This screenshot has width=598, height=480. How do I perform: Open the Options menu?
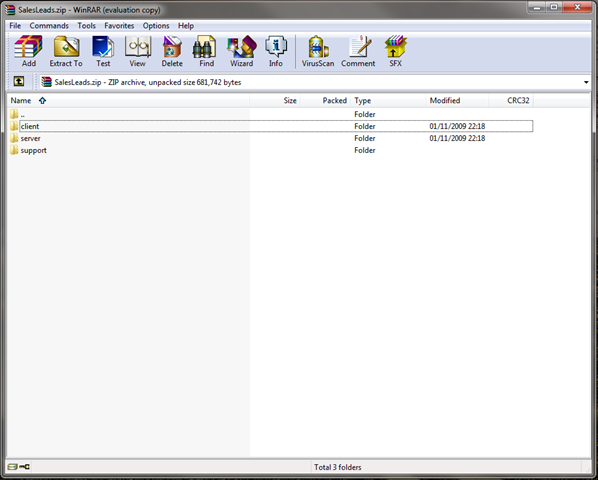pos(156,26)
